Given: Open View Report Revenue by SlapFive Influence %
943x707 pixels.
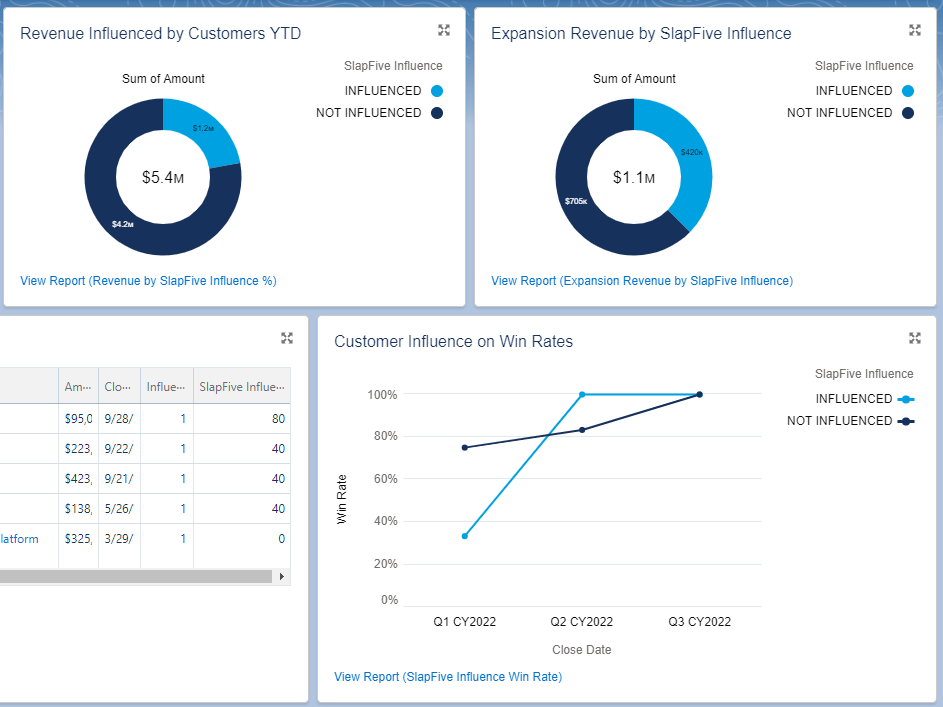Looking at the screenshot, I should 150,280.
